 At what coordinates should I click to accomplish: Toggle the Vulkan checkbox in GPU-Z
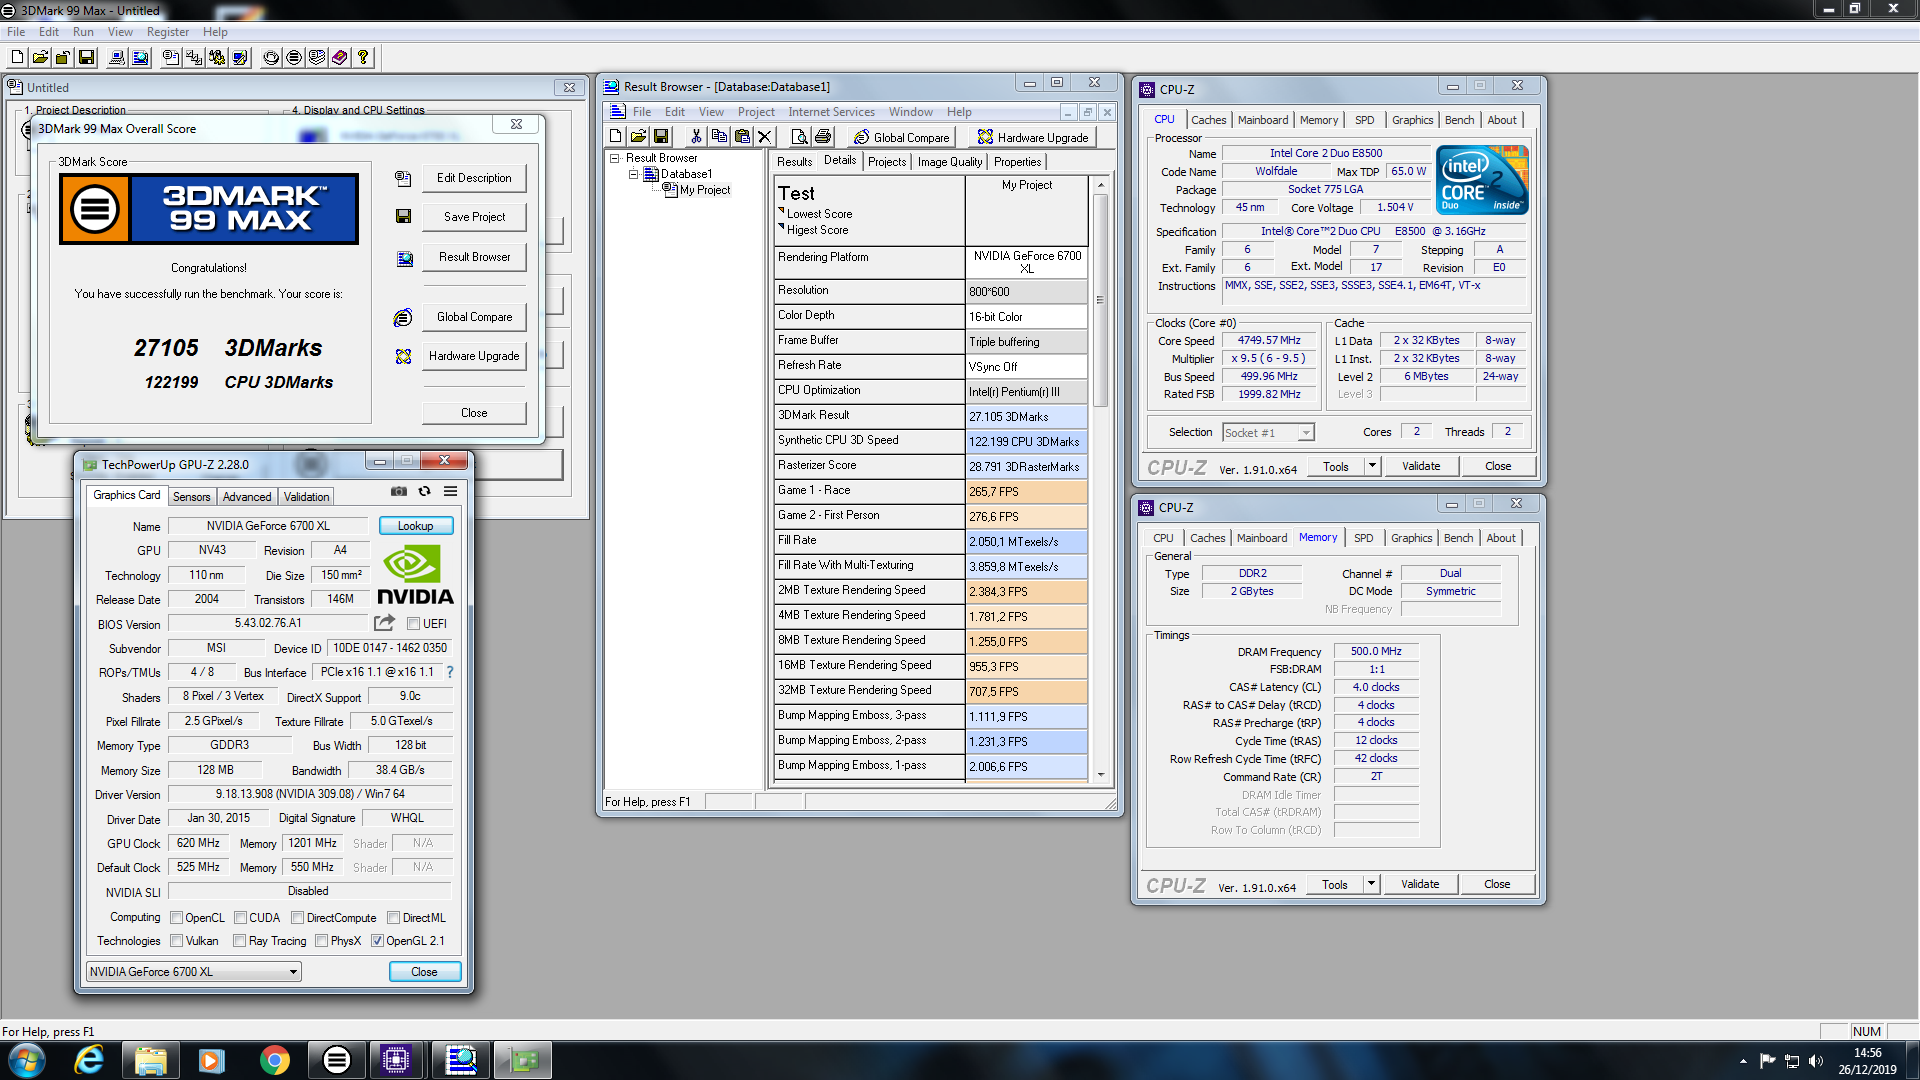pyautogui.click(x=176, y=941)
